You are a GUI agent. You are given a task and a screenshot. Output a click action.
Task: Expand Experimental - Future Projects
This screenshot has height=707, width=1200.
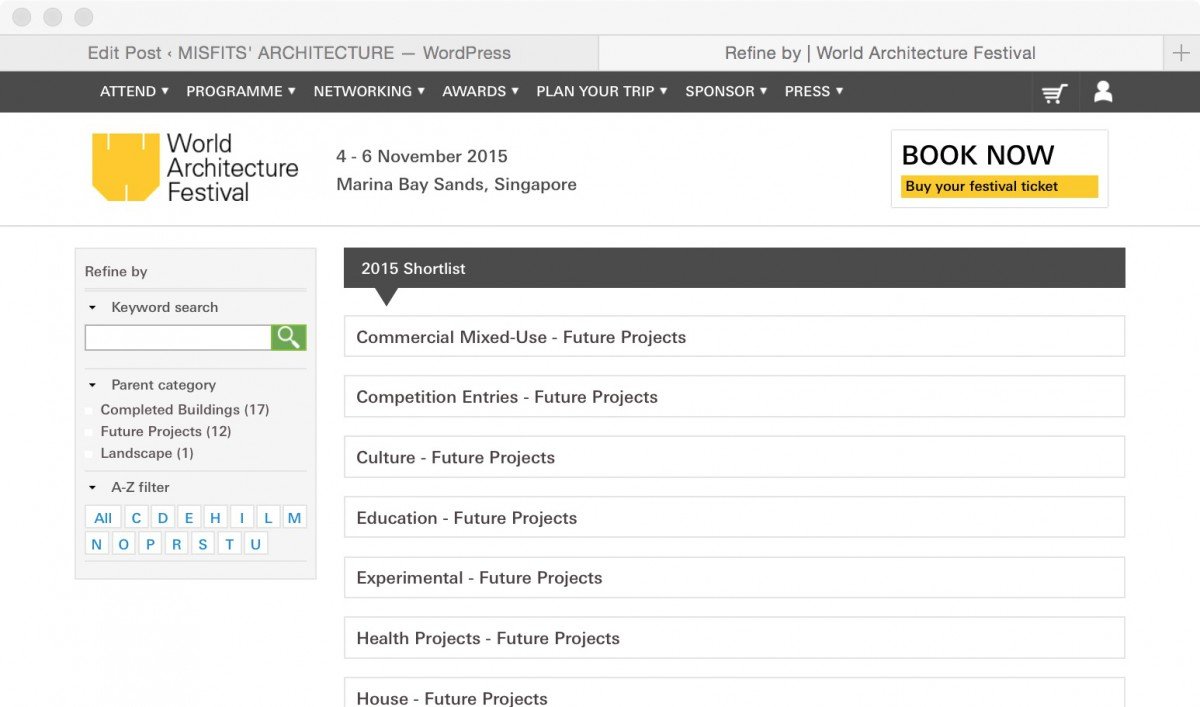[x=734, y=577]
